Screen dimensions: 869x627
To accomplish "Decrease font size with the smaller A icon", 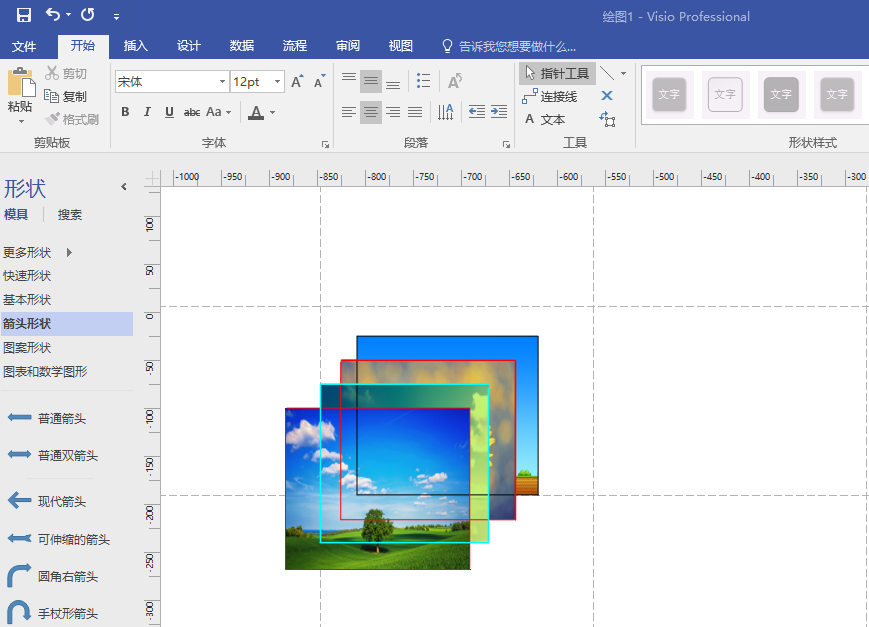I will (x=319, y=81).
